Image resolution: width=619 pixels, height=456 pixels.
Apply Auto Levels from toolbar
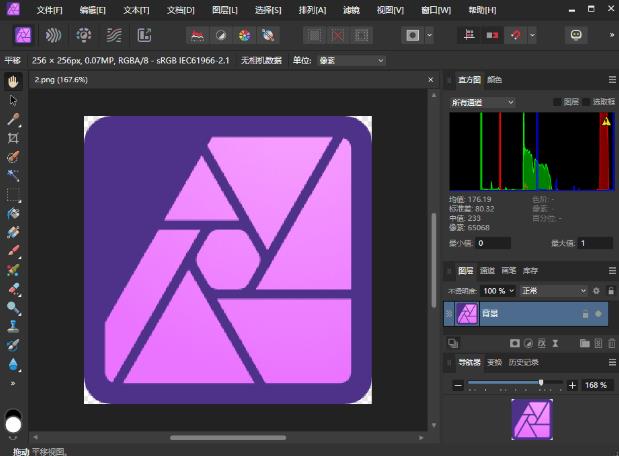(197, 36)
